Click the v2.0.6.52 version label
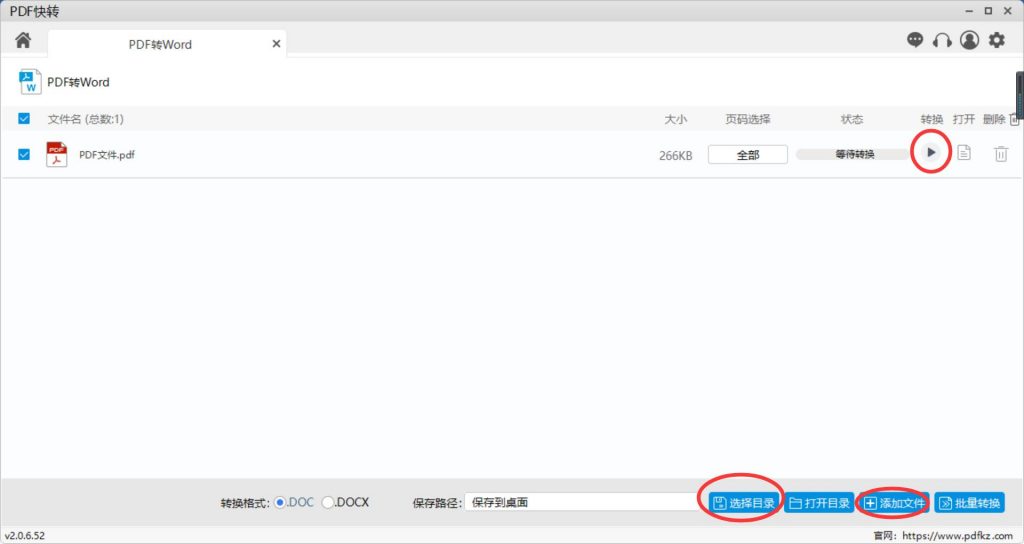Screen dimensions: 1024x544 click(25, 536)
